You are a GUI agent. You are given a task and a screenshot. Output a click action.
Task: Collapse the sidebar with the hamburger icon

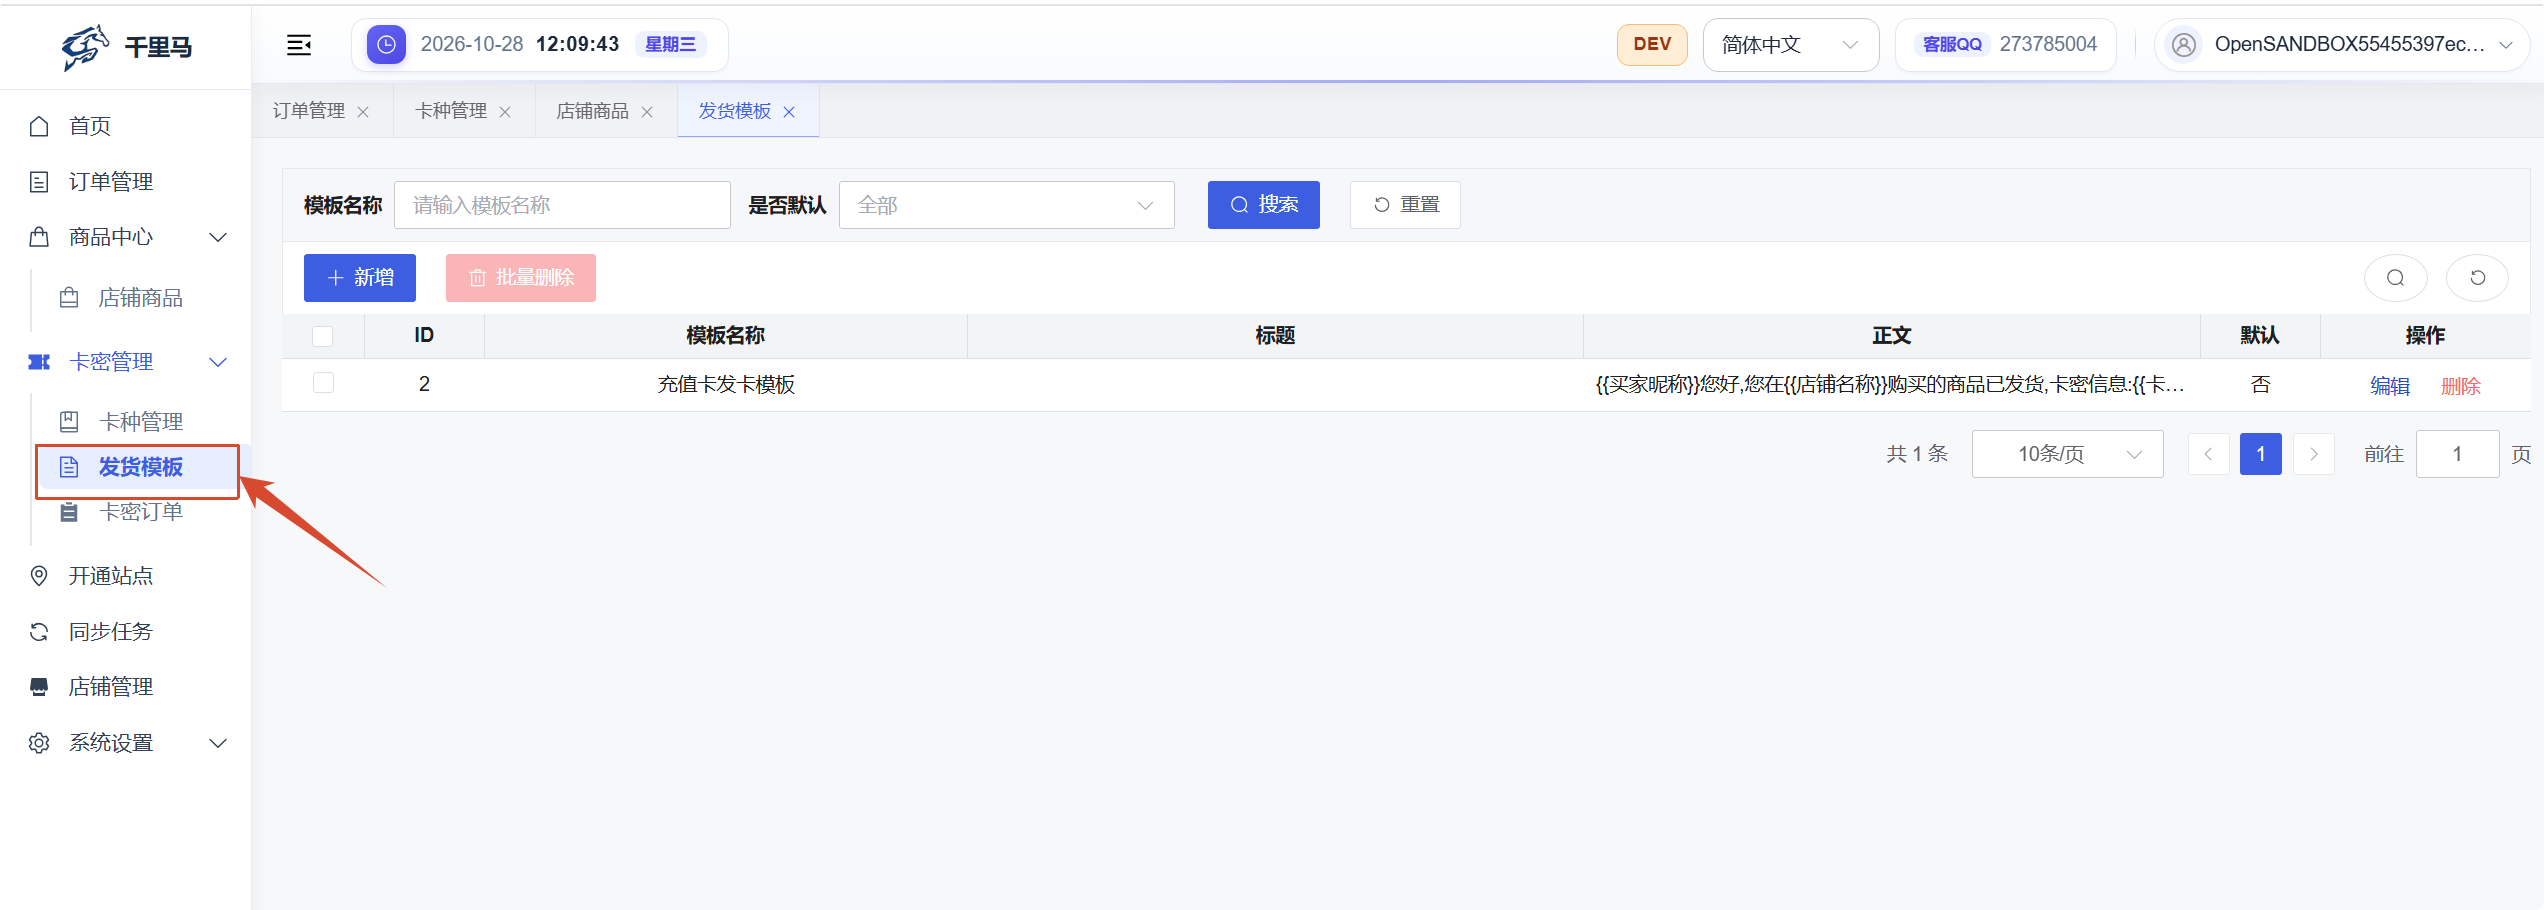[299, 45]
